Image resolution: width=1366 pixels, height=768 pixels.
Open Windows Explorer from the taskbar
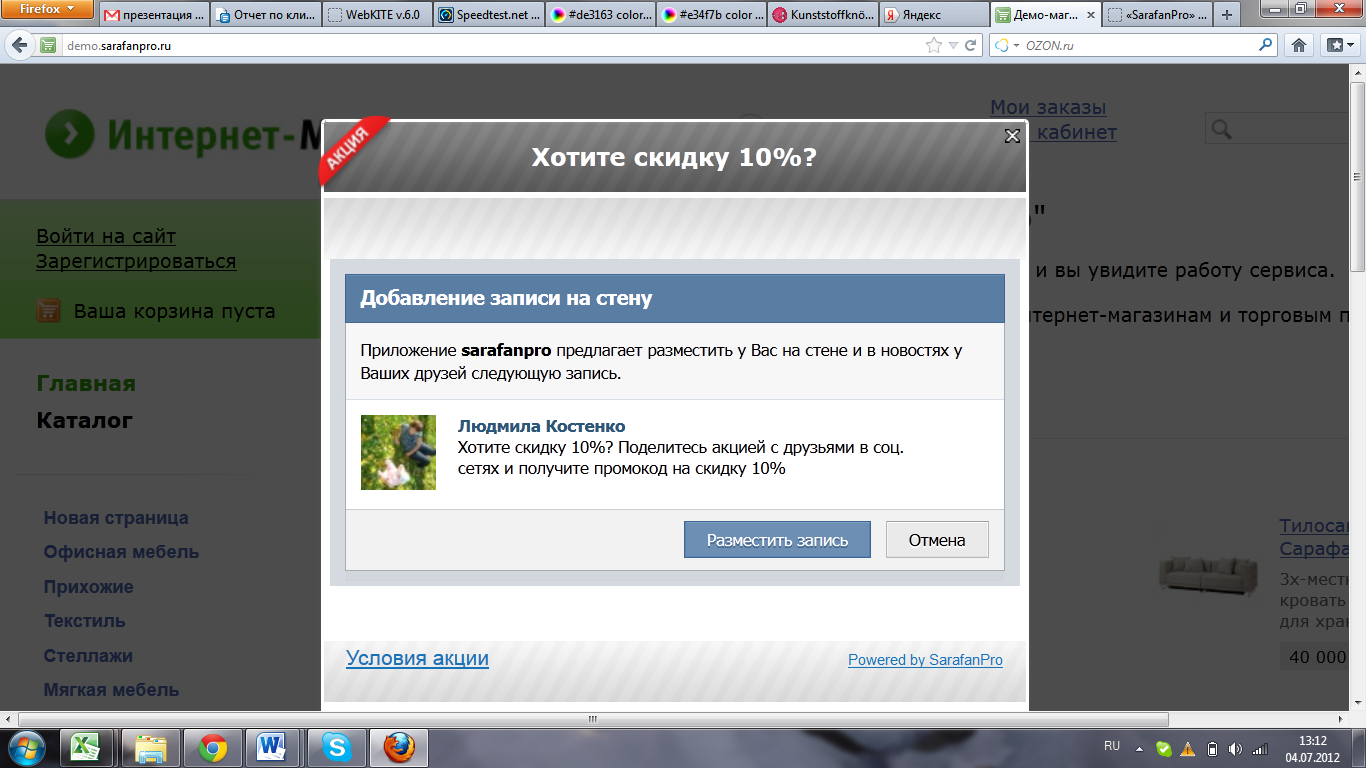(x=150, y=747)
